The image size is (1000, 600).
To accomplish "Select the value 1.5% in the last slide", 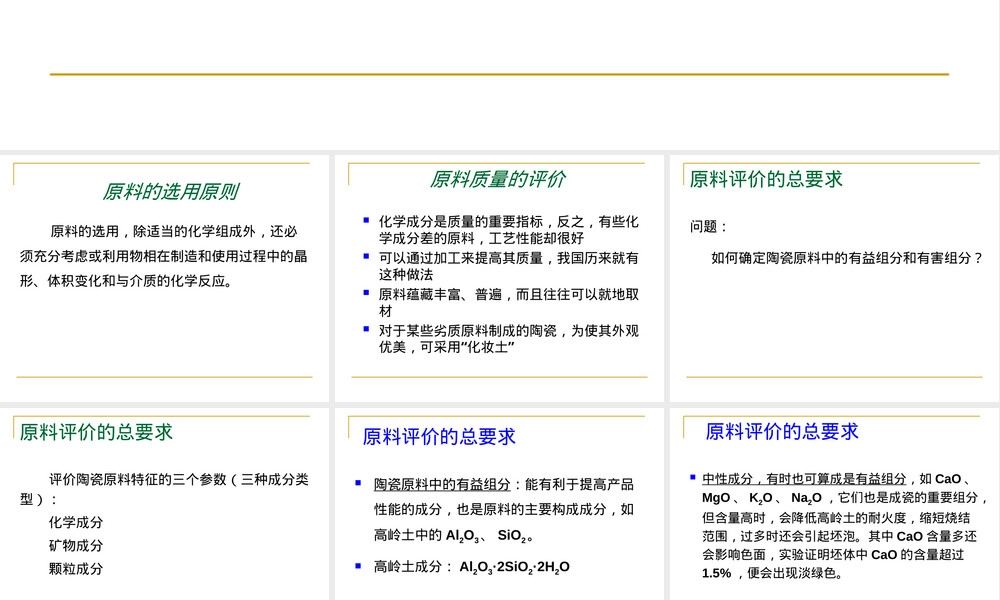I will pos(716,573).
